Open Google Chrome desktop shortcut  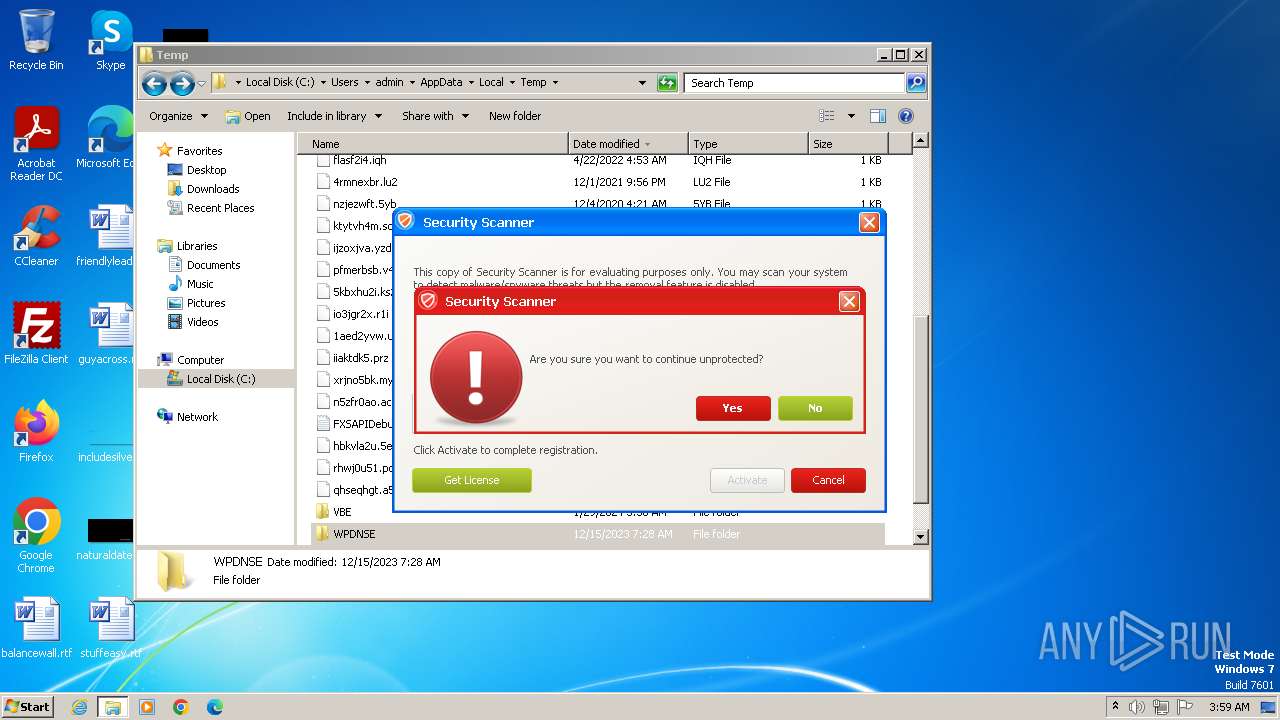pos(36,536)
